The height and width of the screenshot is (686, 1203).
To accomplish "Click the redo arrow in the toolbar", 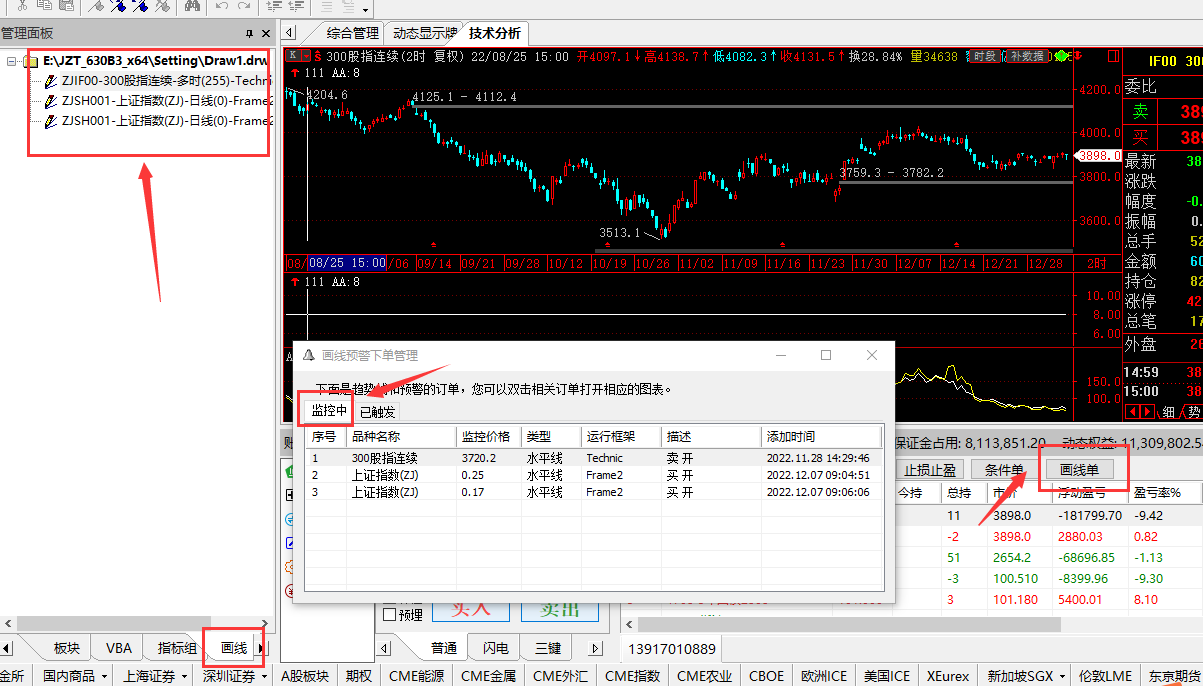I will point(245,6).
